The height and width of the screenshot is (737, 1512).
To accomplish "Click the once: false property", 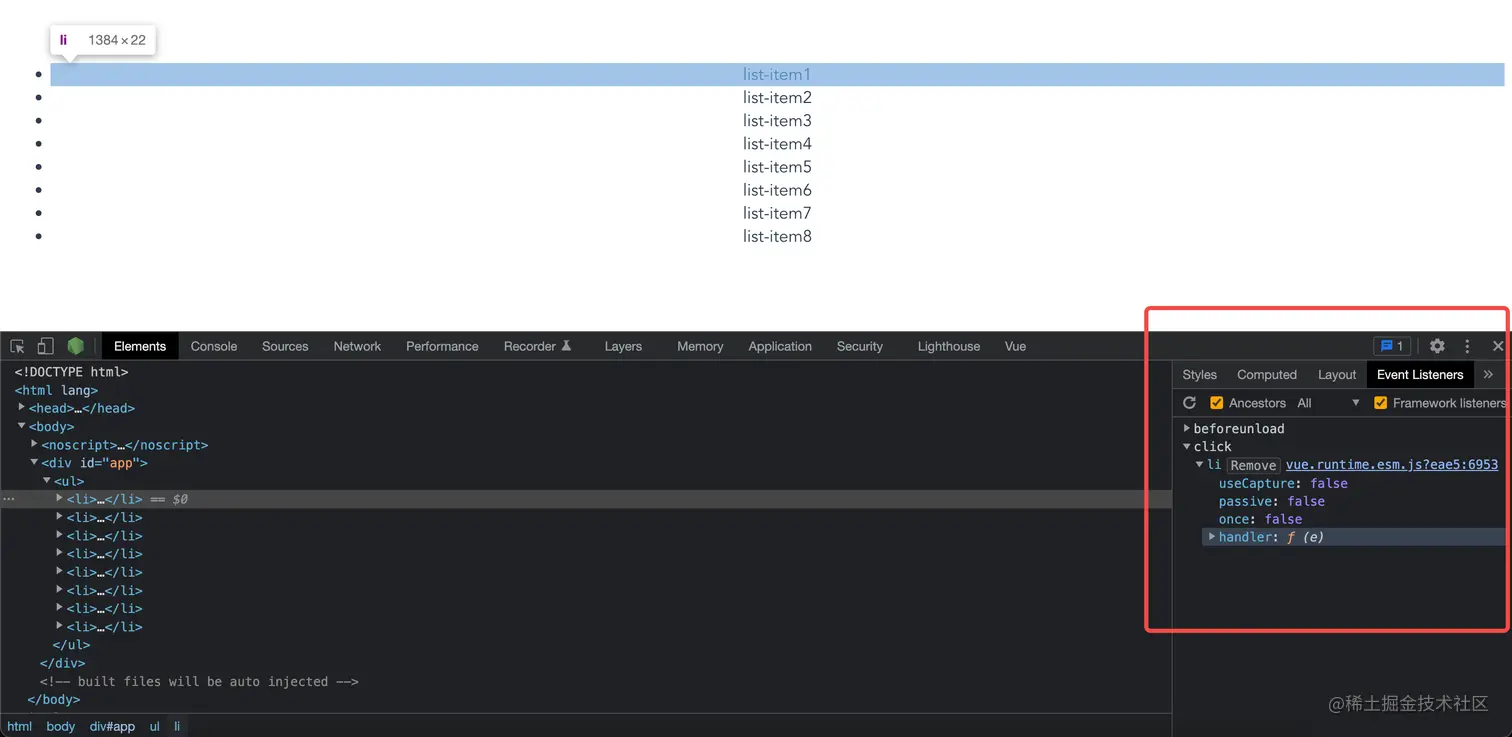I will coord(1260,519).
